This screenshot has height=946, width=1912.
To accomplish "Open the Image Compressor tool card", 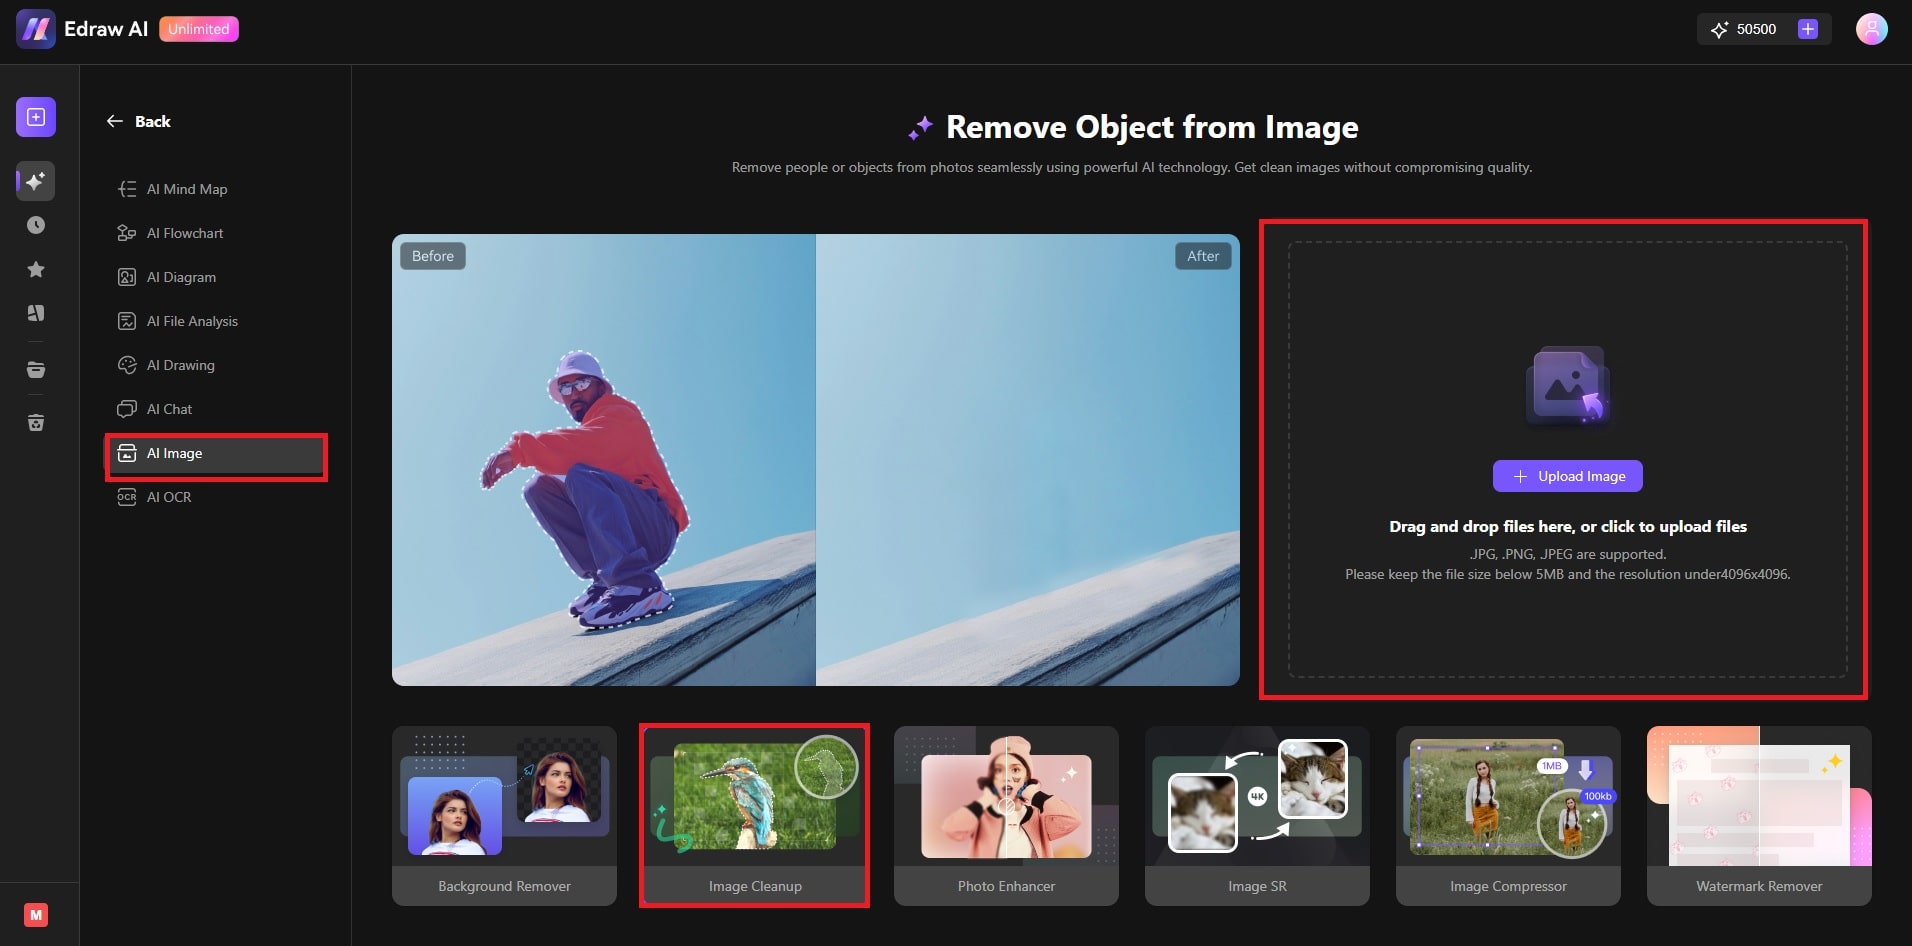I will click(x=1508, y=816).
